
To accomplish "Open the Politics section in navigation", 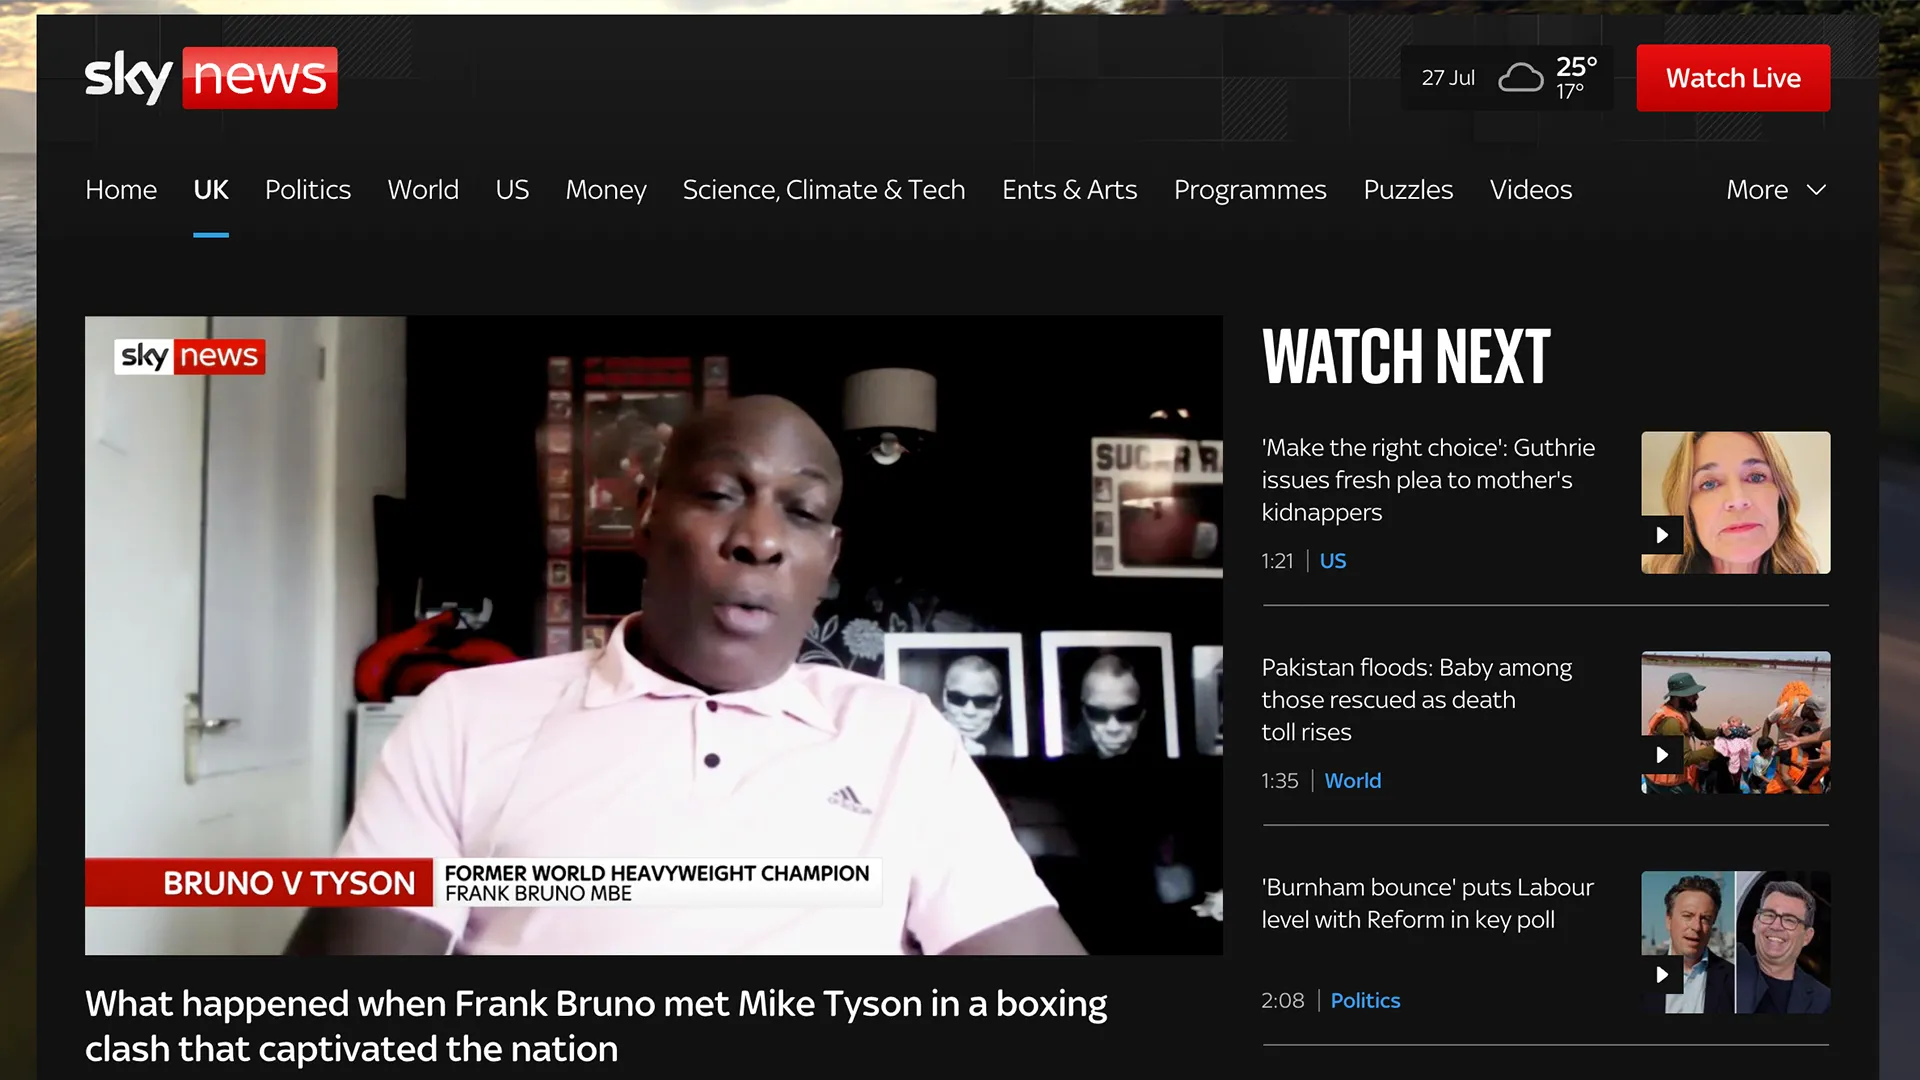I will coord(308,190).
